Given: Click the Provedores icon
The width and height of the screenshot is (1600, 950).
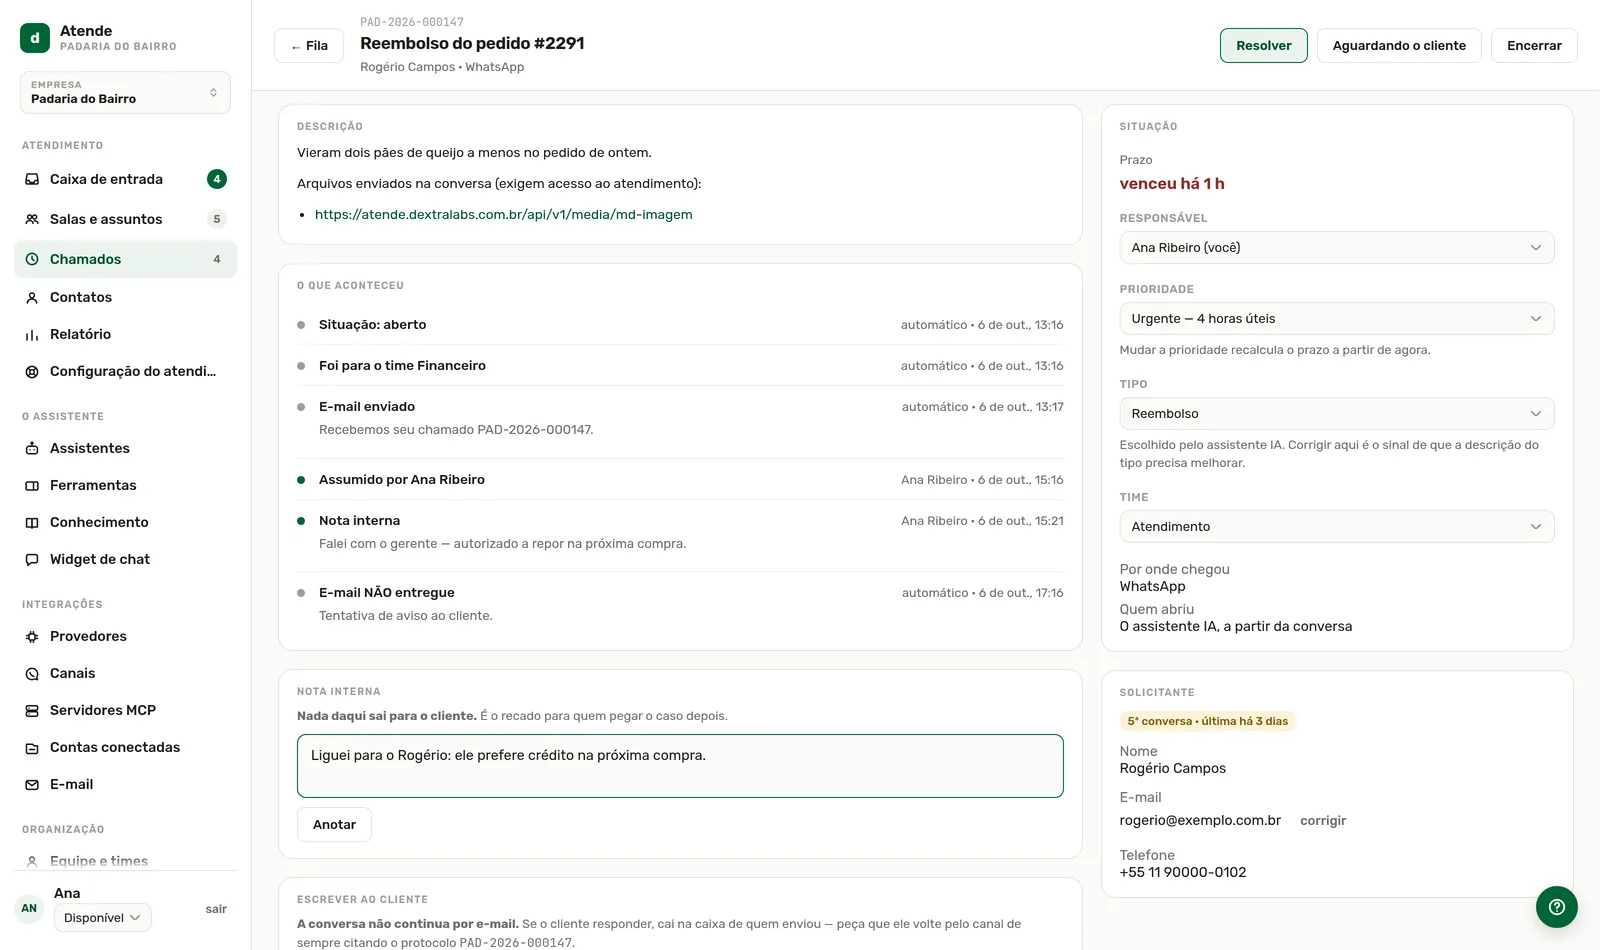Looking at the screenshot, I should coord(32,636).
